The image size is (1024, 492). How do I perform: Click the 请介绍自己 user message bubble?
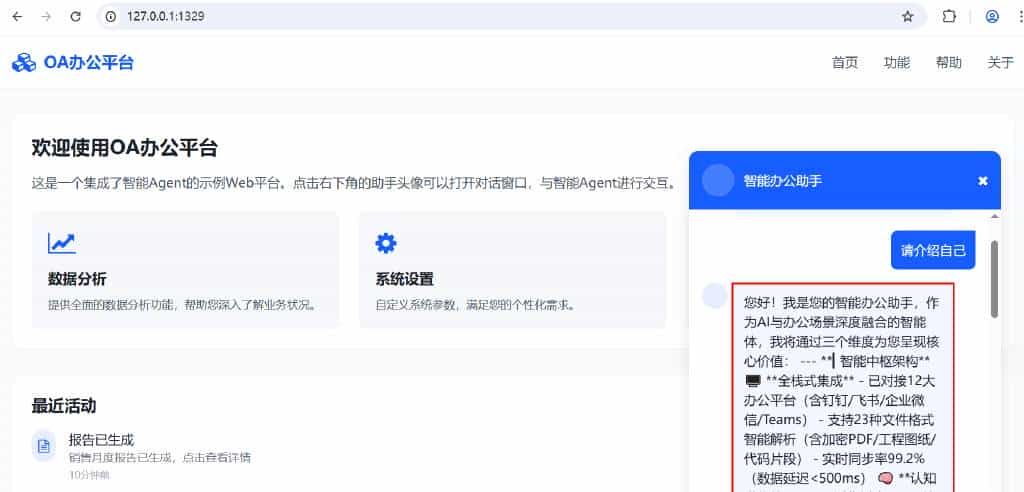933,250
